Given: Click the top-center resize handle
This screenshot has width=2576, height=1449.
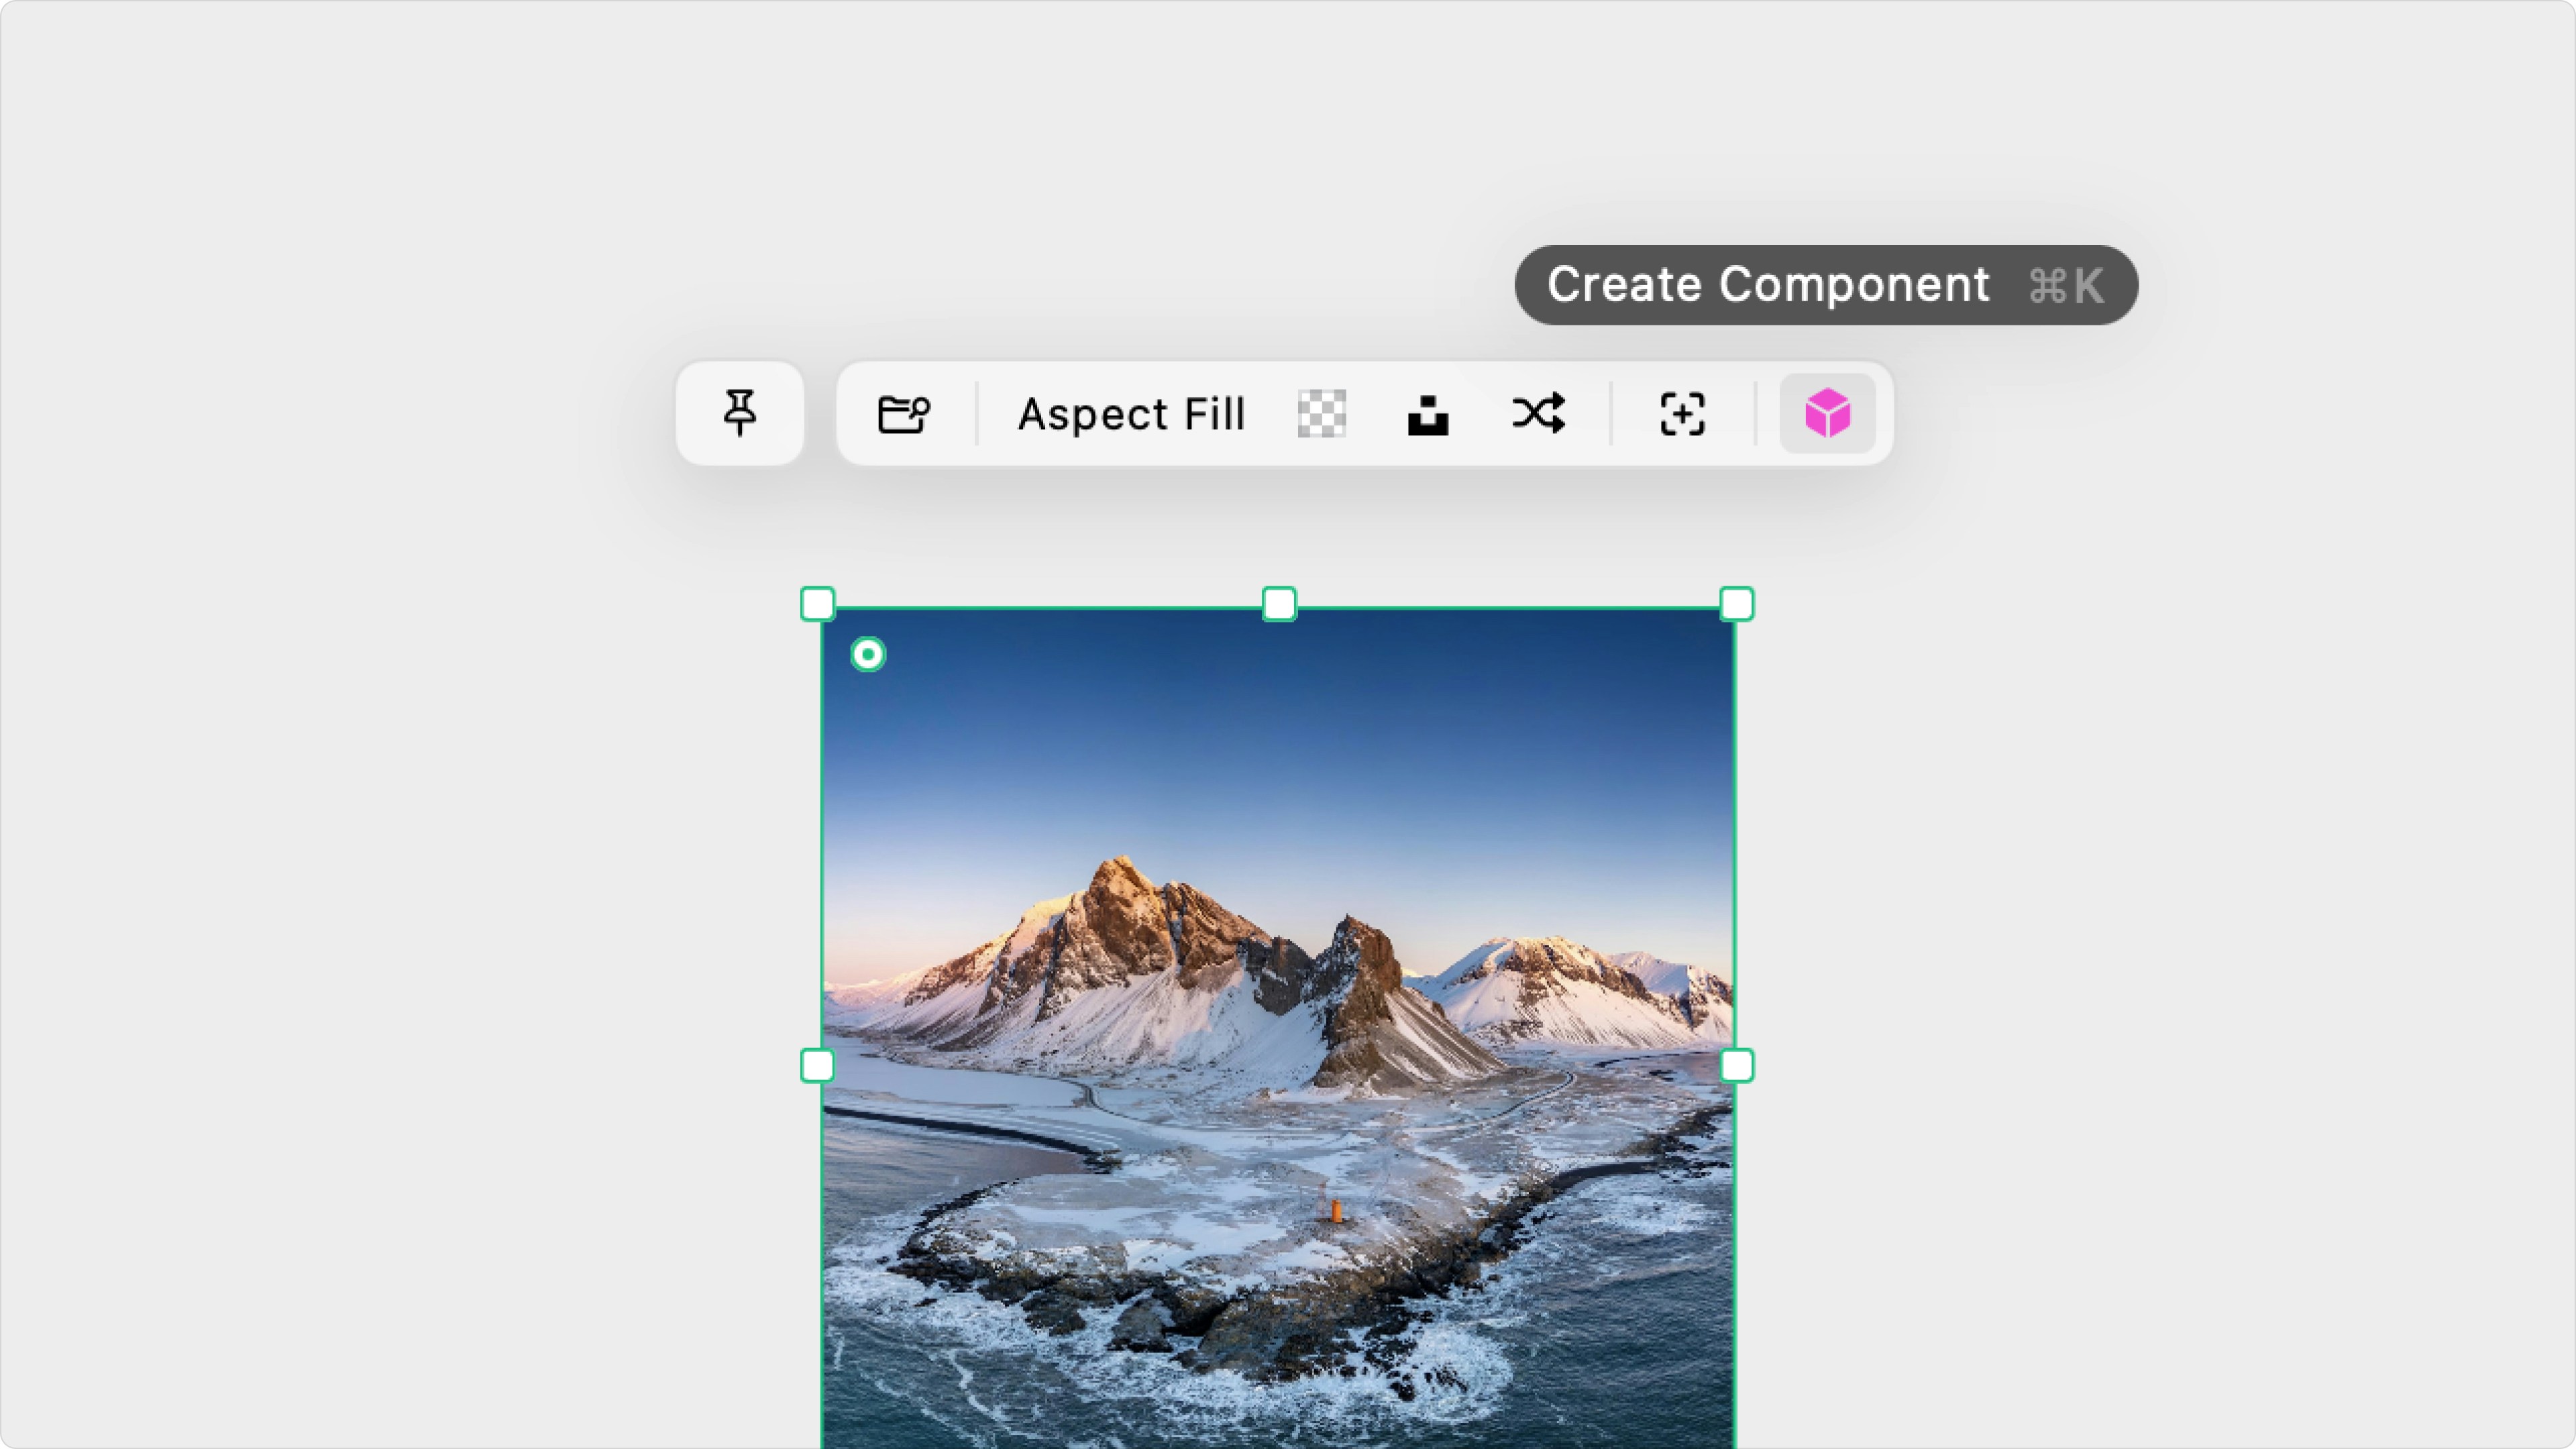Looking at the screenshot, I should (1279, 604).
